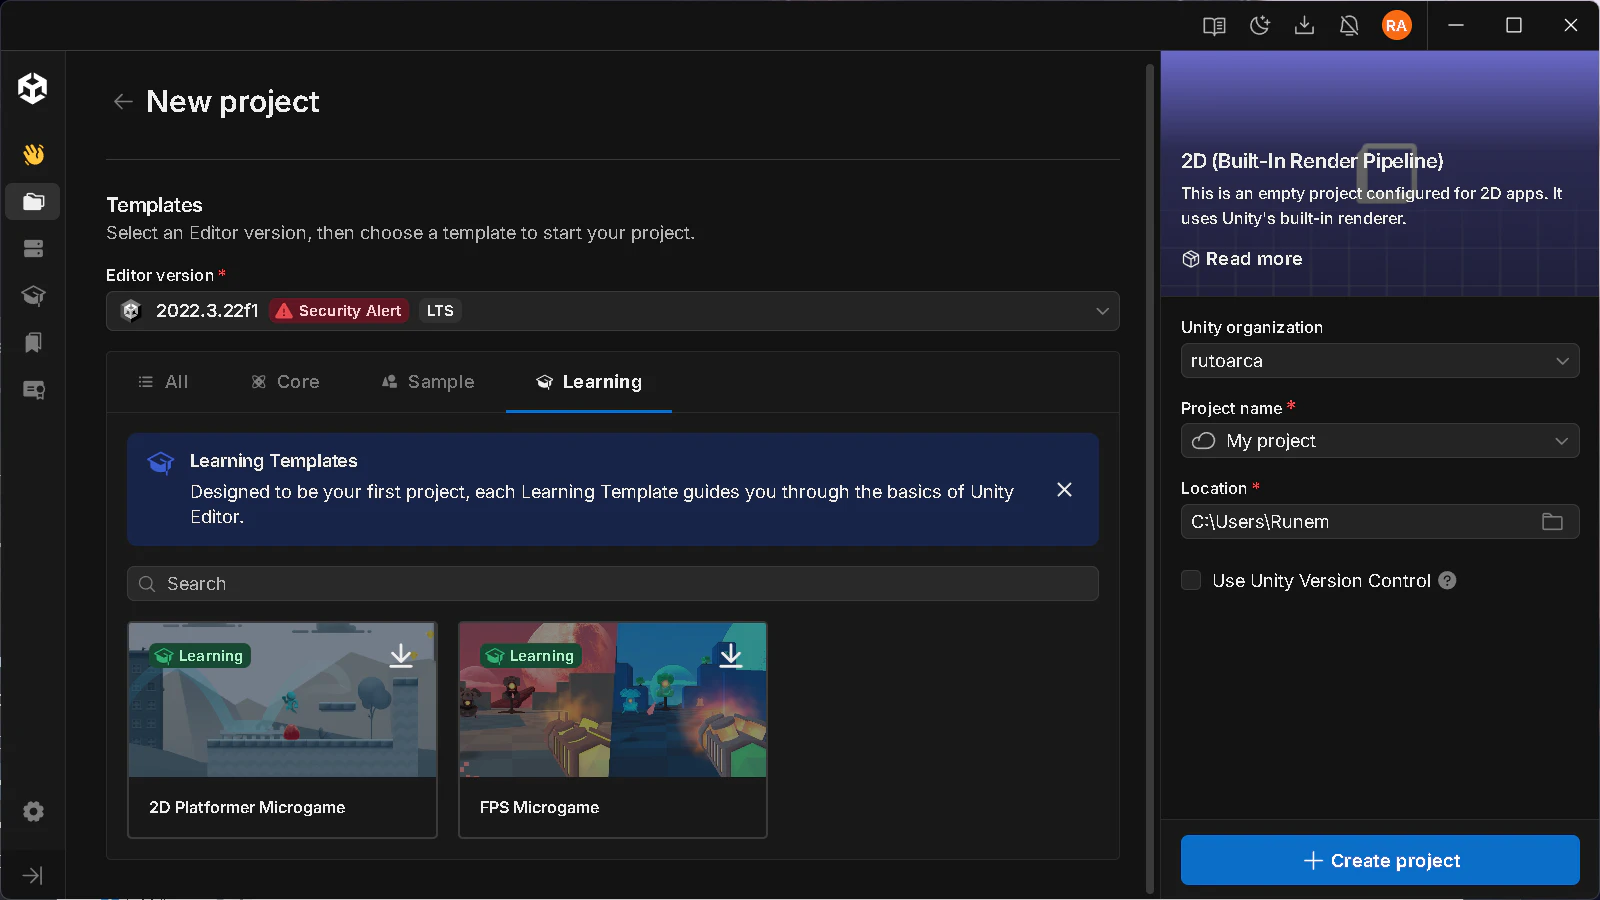Download the FPS Microgame template
Image resolution: width=1600 pixels, height=900 pixels.
(731, 655)
